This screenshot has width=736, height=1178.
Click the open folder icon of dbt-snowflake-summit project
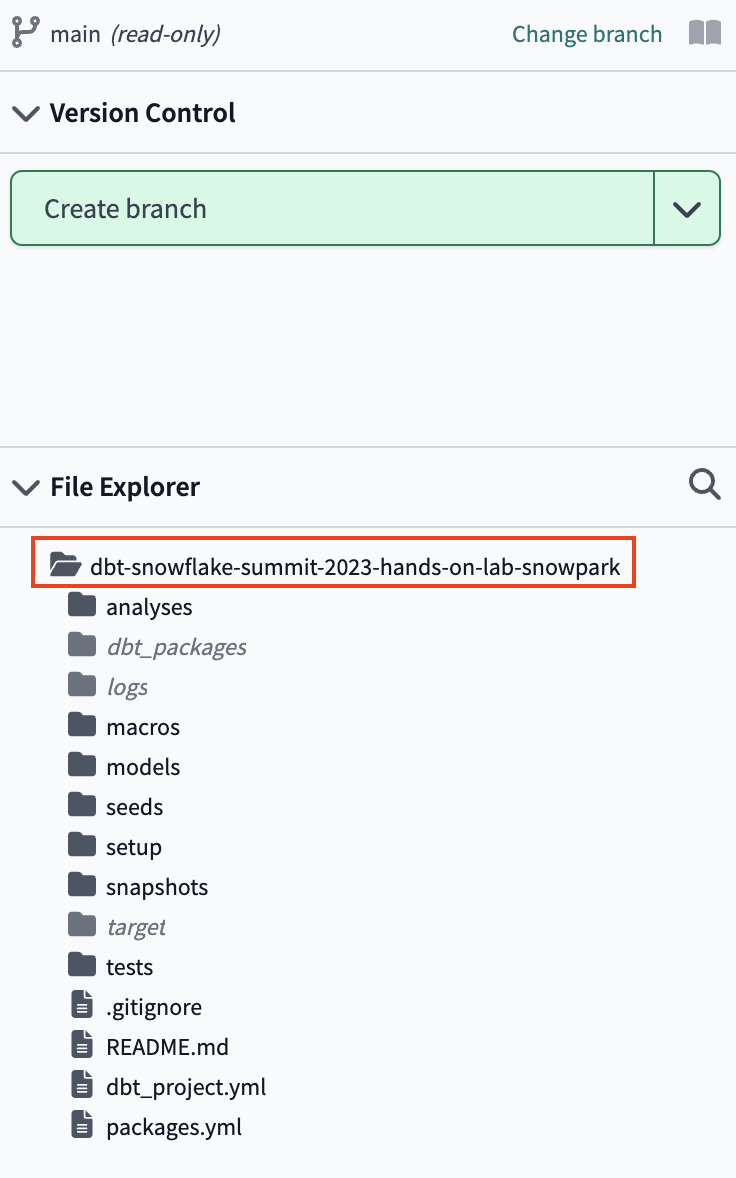(x=65, y=563)
